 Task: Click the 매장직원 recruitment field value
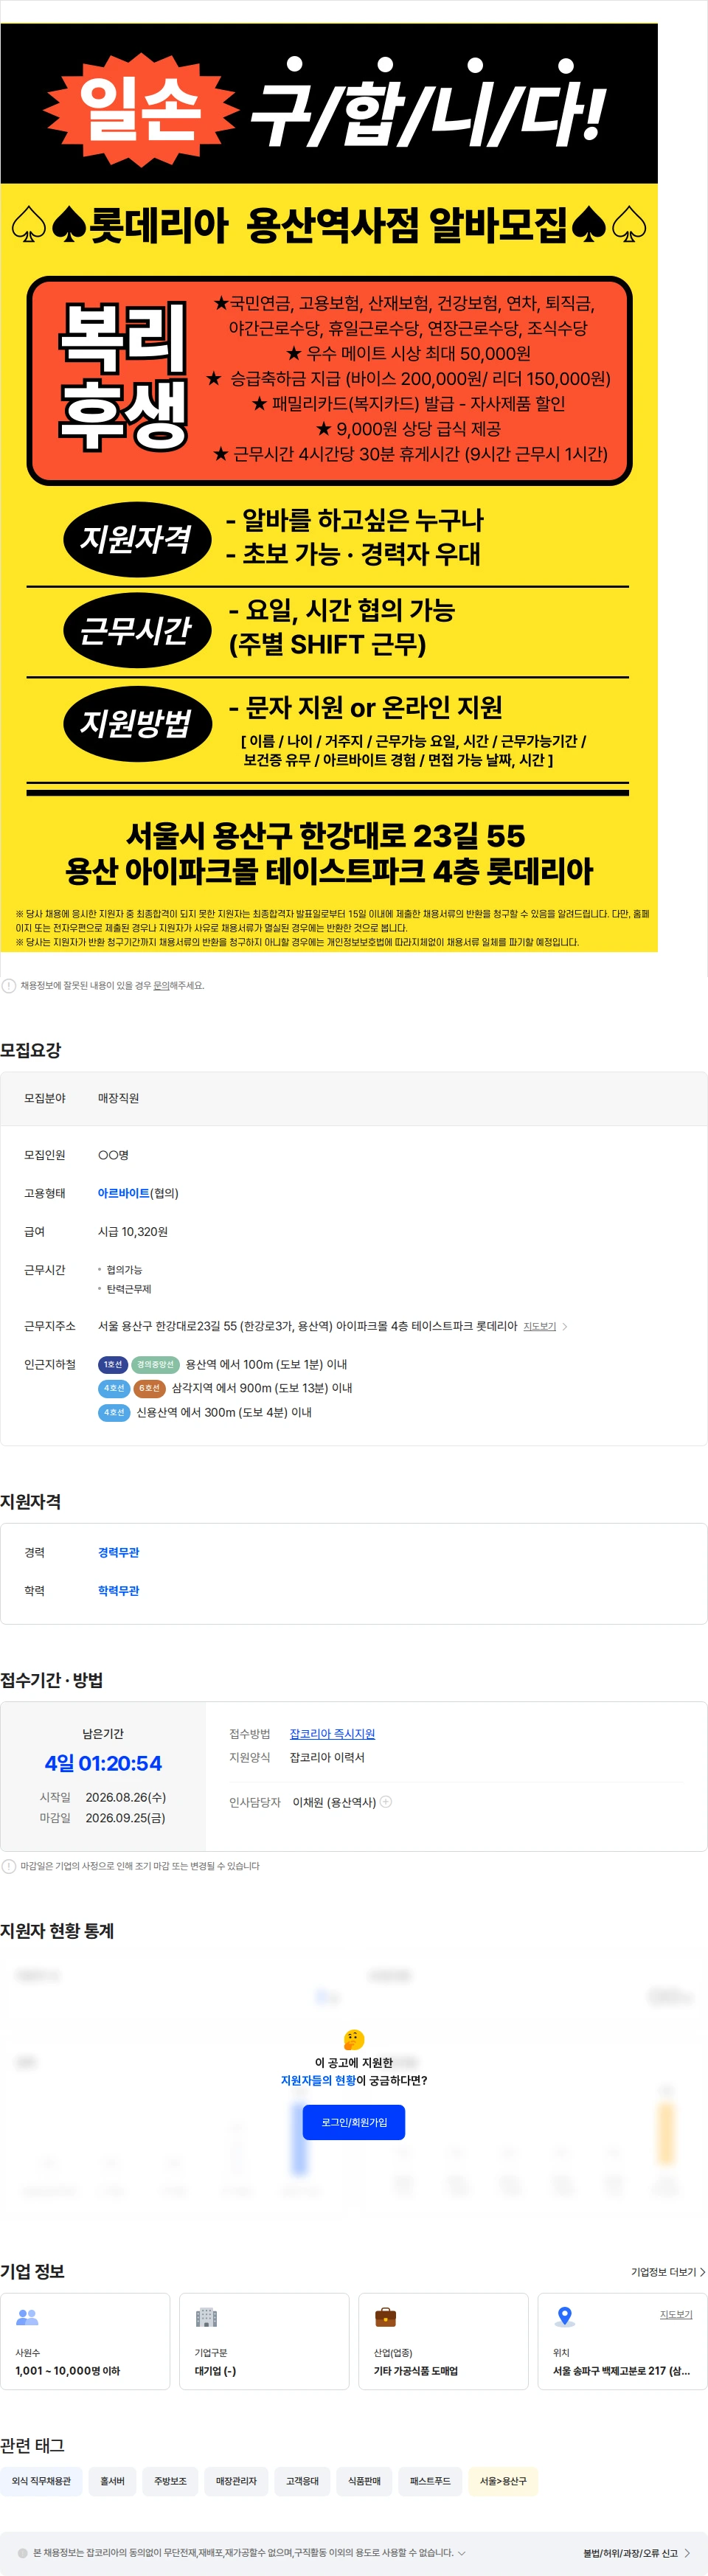click(118, 1098)
